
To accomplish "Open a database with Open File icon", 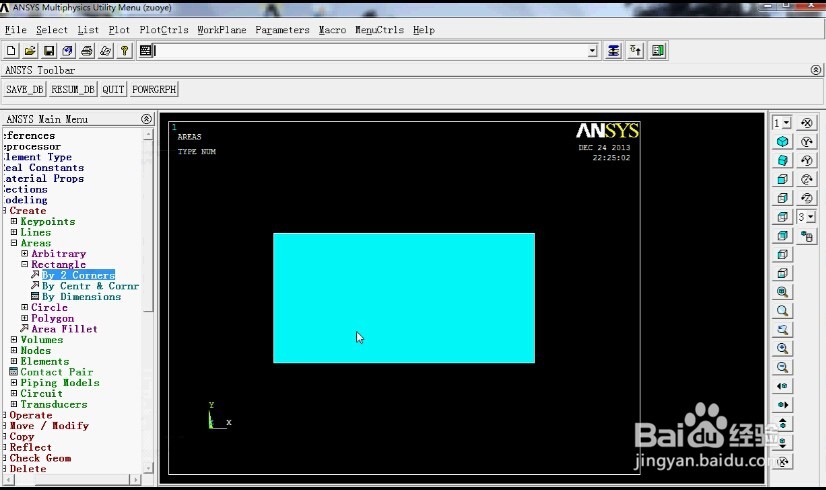I will 30,51.
